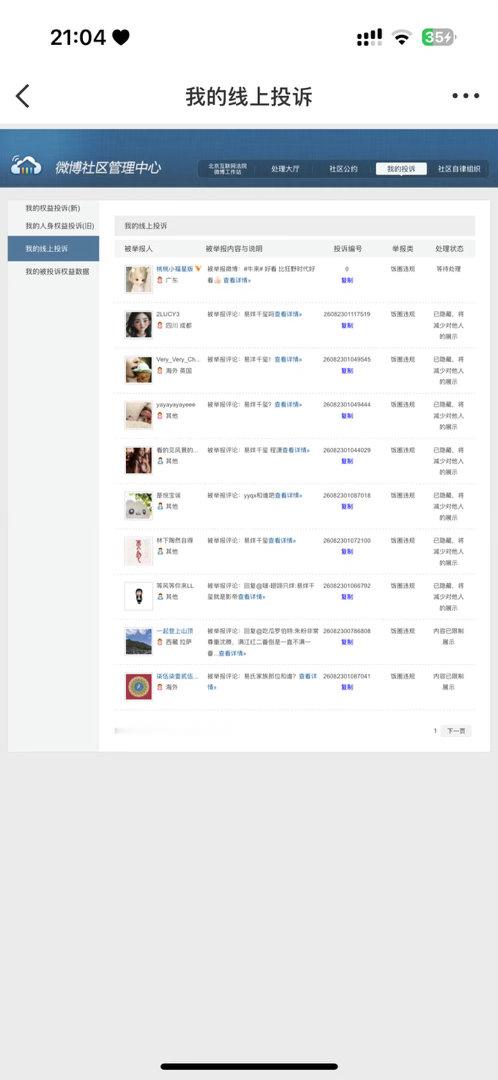This screenshot has width=498, height=1080.
Task: Tap the battery indicator in status bar
Action: click(x=439, y=37)
